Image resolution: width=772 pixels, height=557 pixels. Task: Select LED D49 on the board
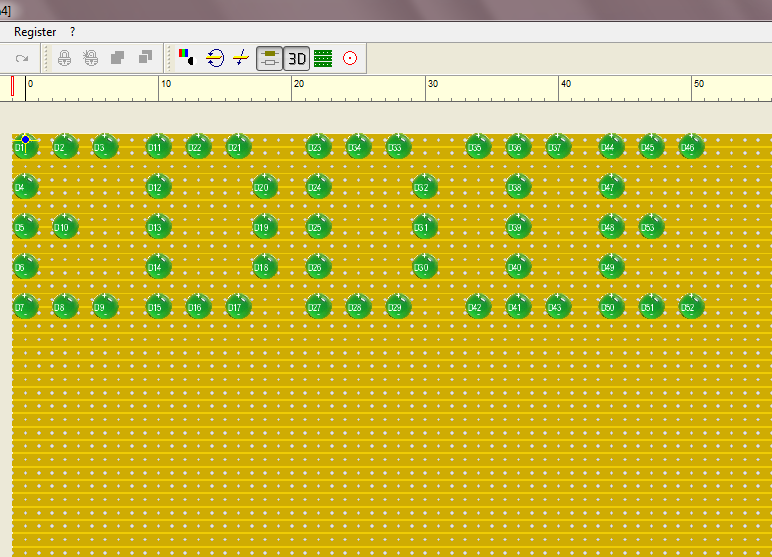click(x=611, y=266)
